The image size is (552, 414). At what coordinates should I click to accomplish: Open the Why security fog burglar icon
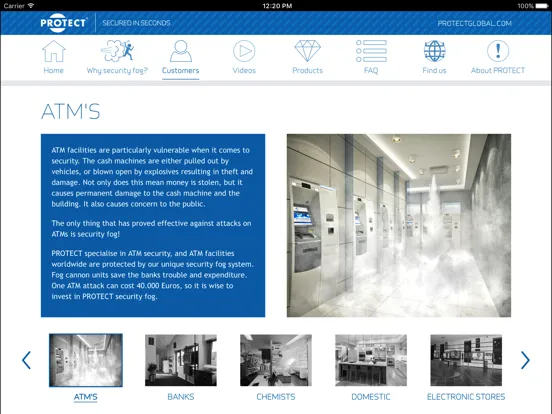click(x=117, y=51)
